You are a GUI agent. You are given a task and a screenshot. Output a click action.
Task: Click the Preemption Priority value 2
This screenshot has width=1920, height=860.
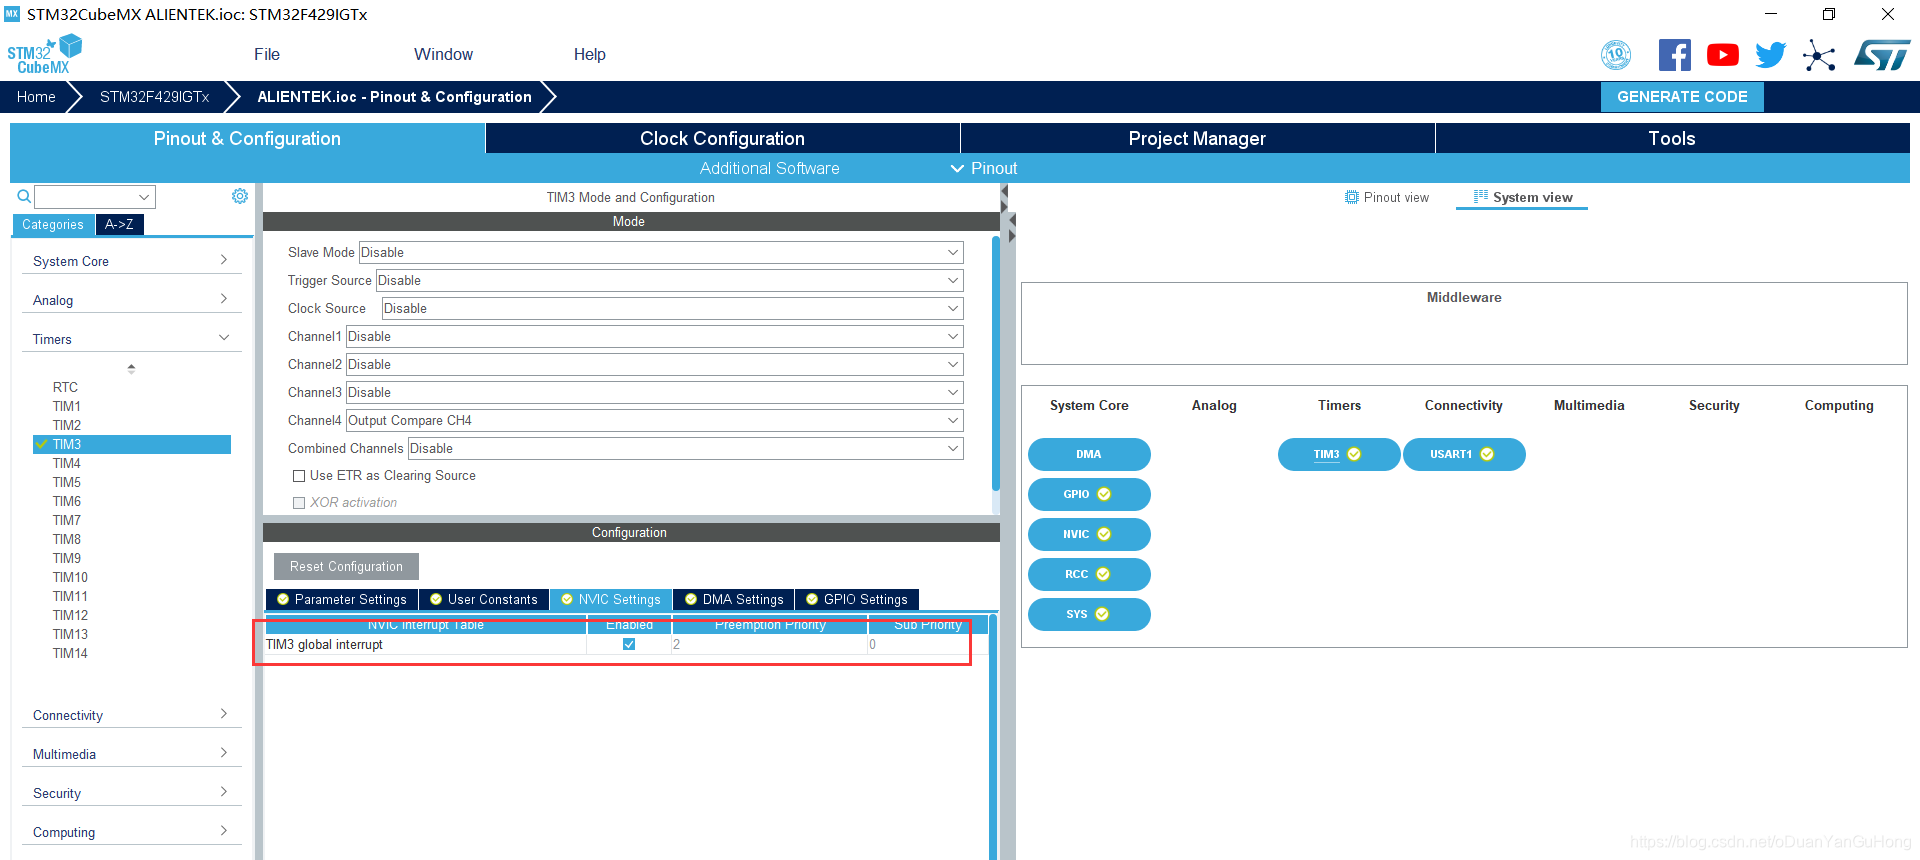(x=769, y=644)
